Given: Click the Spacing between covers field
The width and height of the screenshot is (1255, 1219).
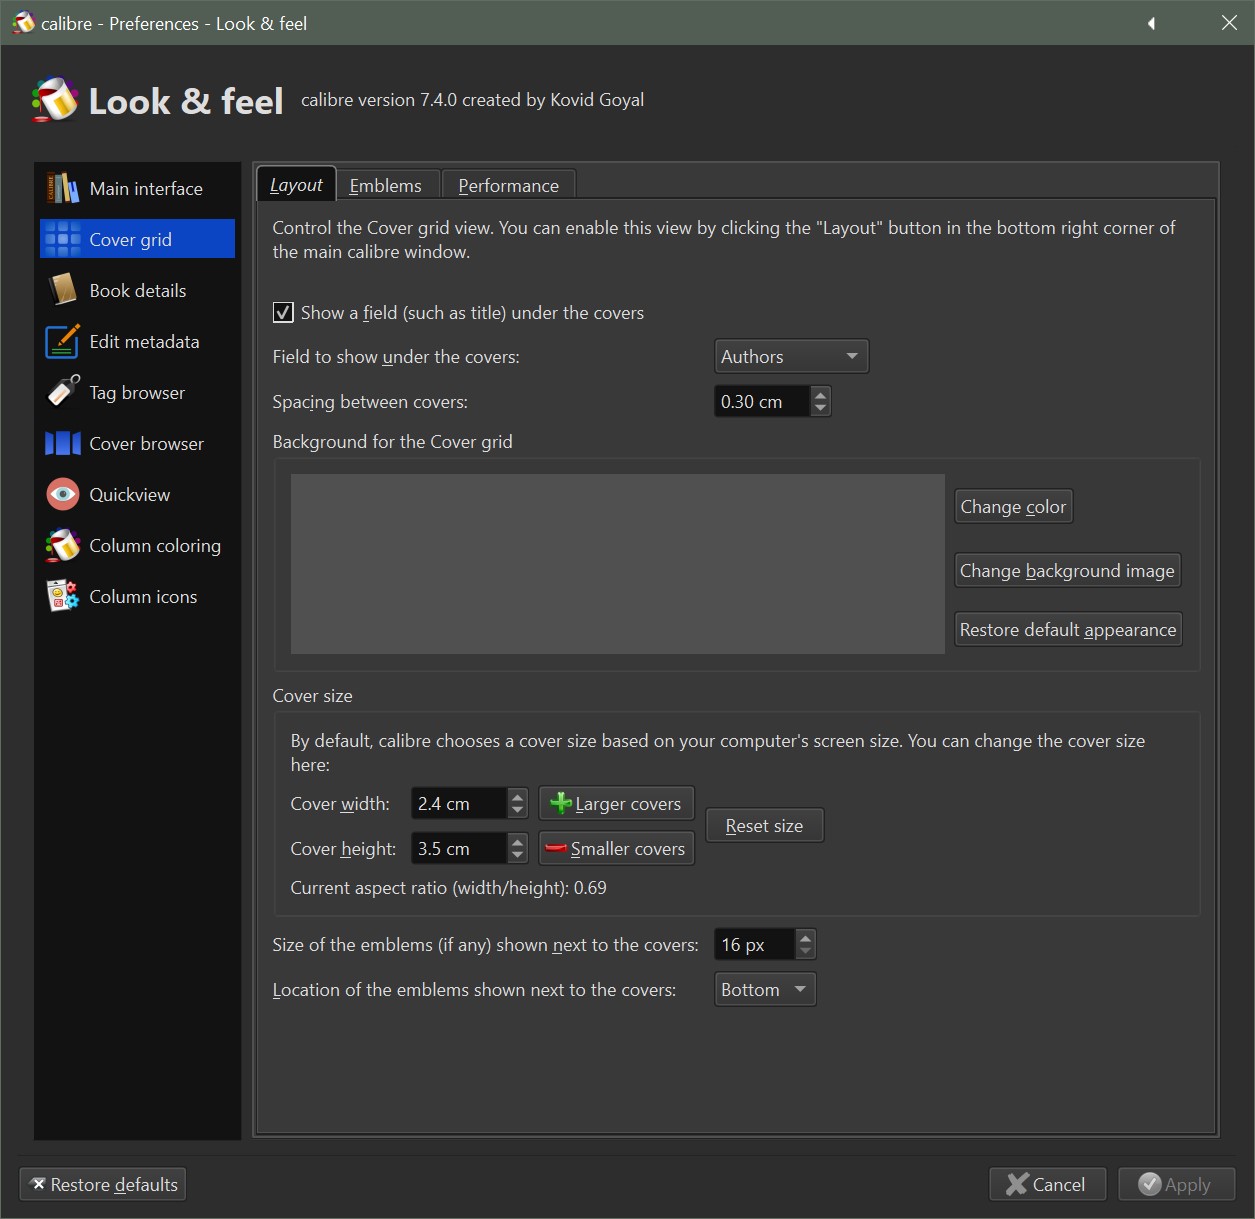Looking at the screenshot, I should [x=762, y=401].
